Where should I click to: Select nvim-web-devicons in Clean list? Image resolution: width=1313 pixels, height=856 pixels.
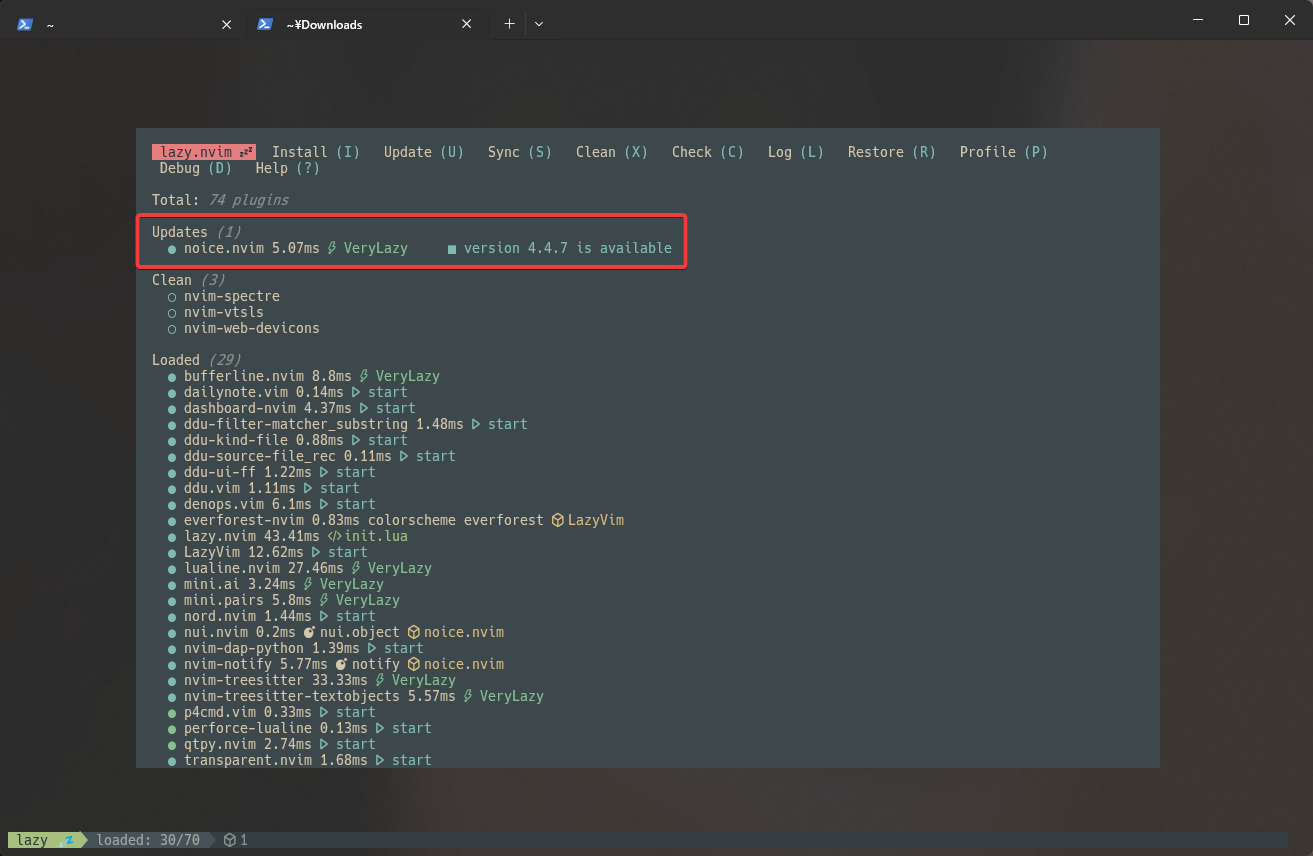[x=252, y=328]
